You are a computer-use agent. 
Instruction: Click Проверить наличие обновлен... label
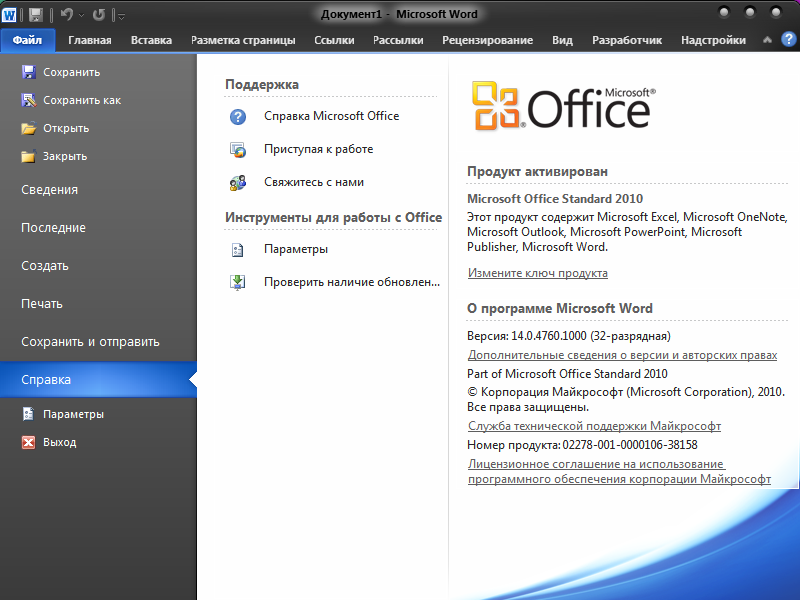click(x=352, y=282)
